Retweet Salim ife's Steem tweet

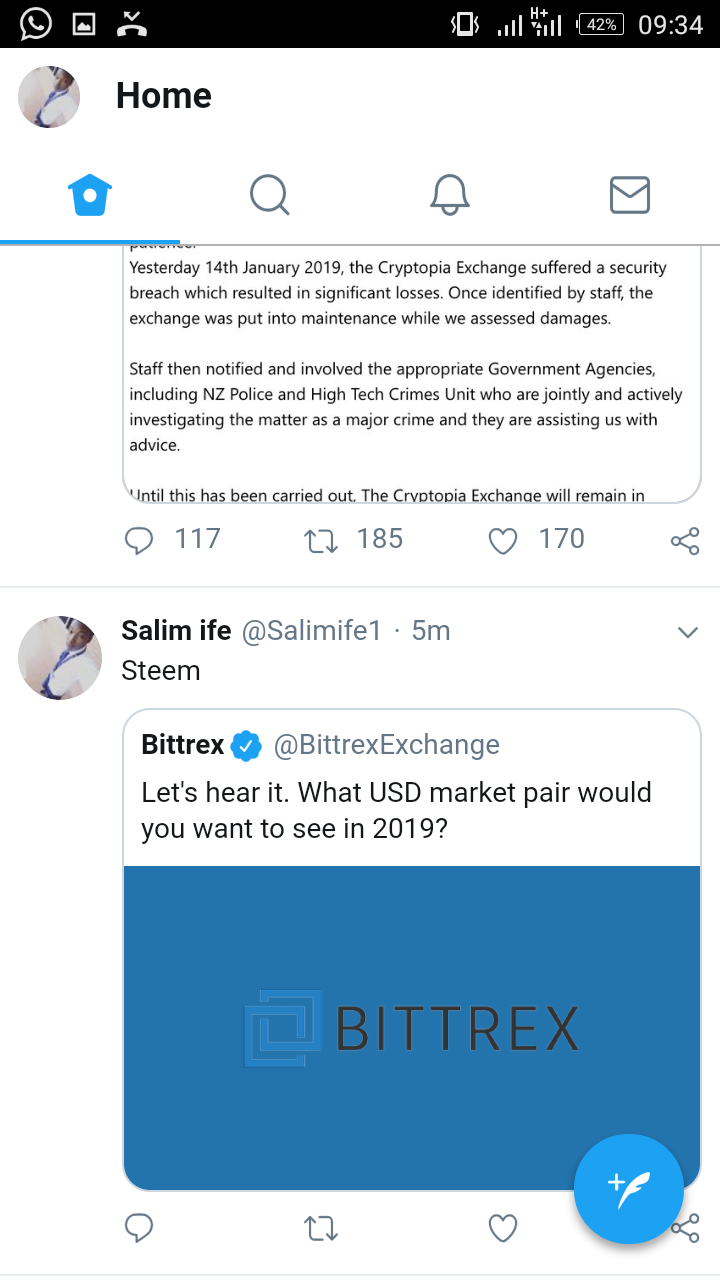point(321,1228)
